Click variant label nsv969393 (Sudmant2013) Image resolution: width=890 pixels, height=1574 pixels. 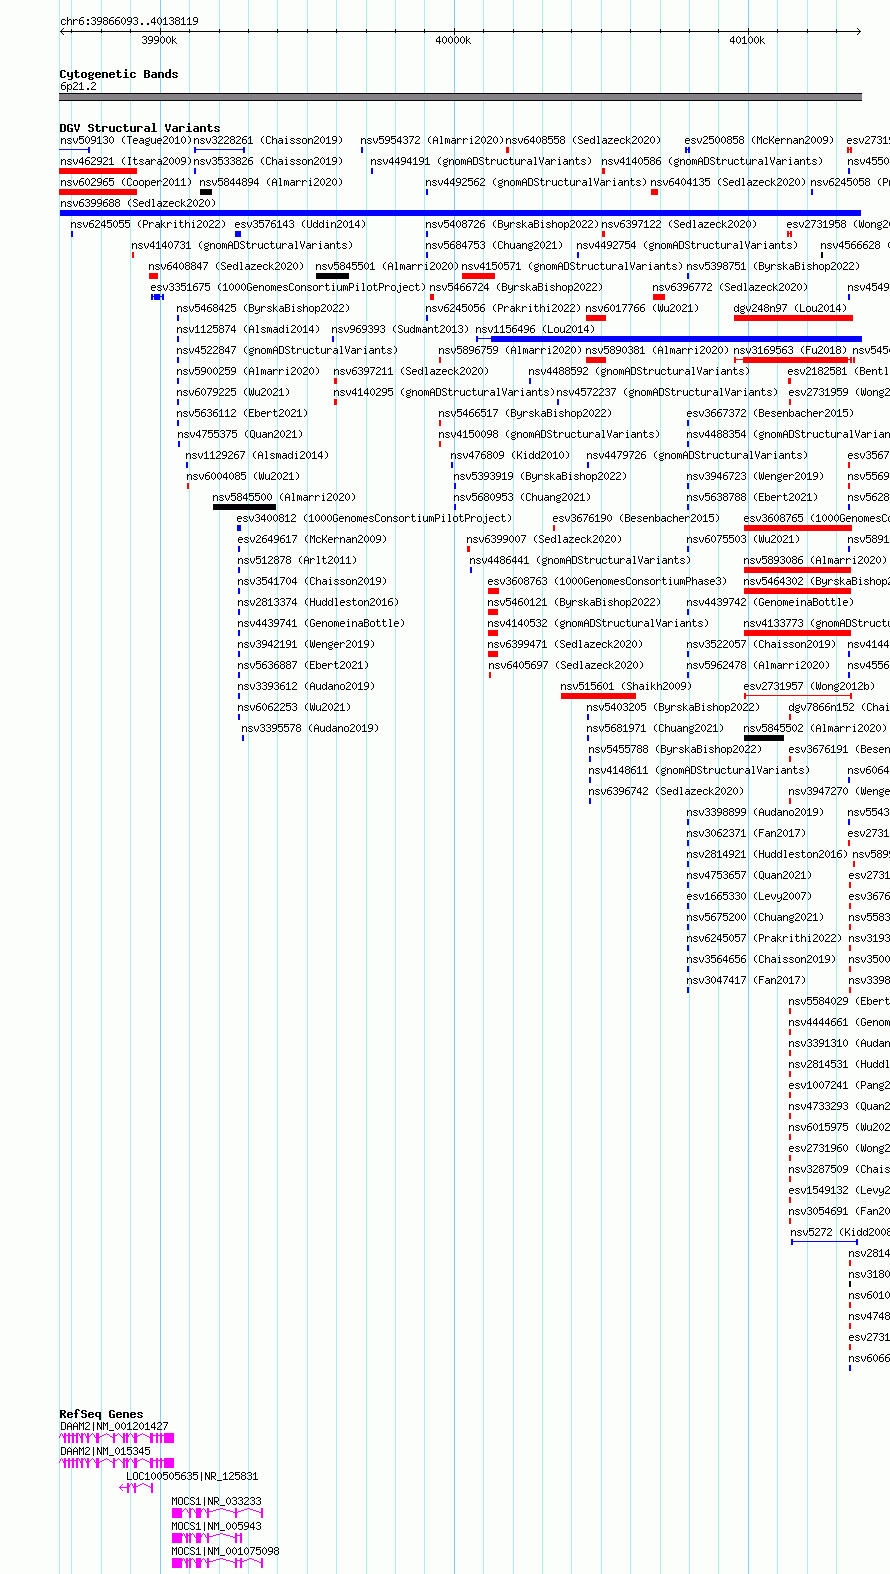400,329
